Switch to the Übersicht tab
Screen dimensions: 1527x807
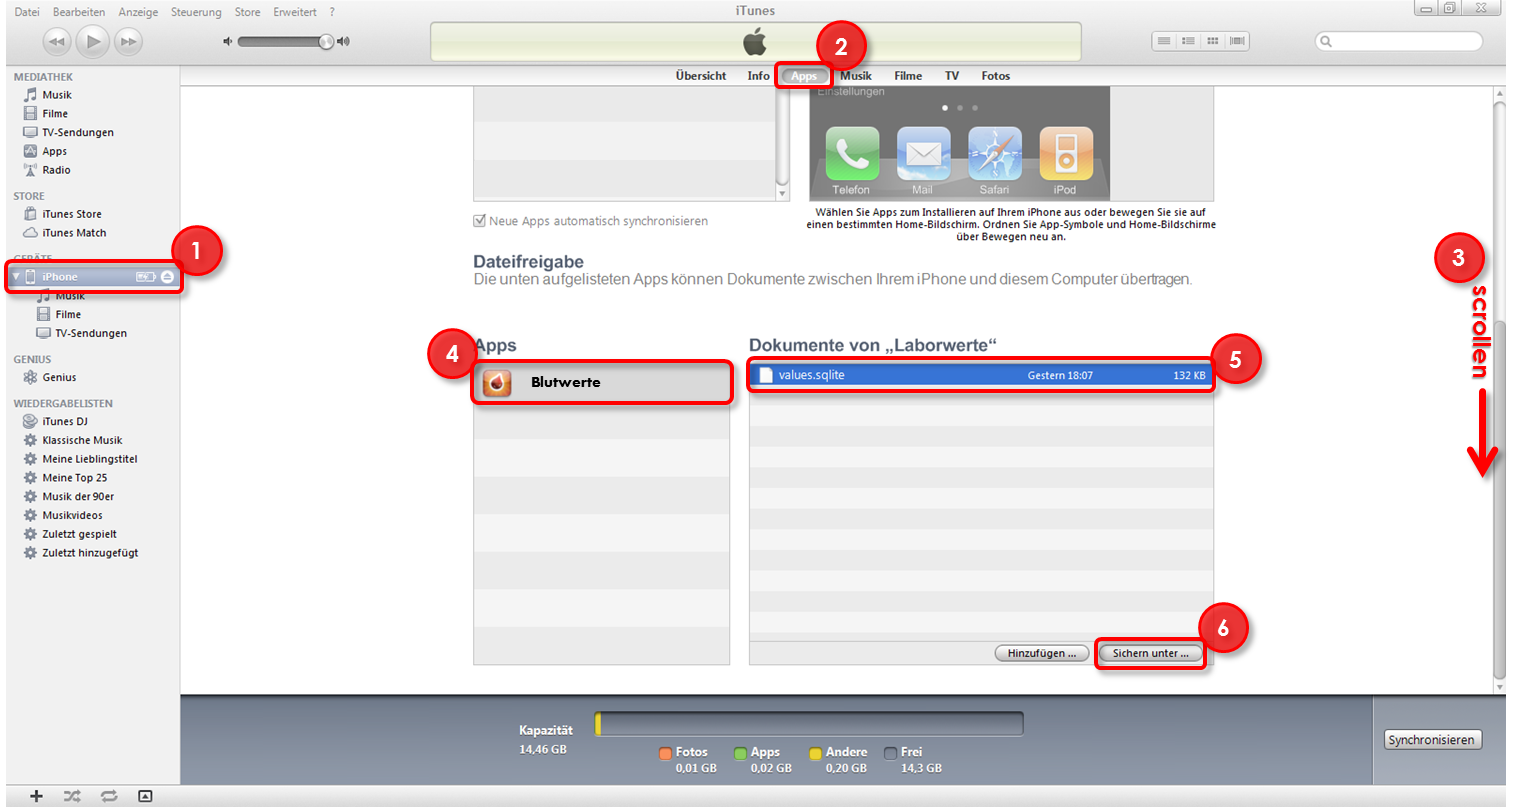click(701, 76)
